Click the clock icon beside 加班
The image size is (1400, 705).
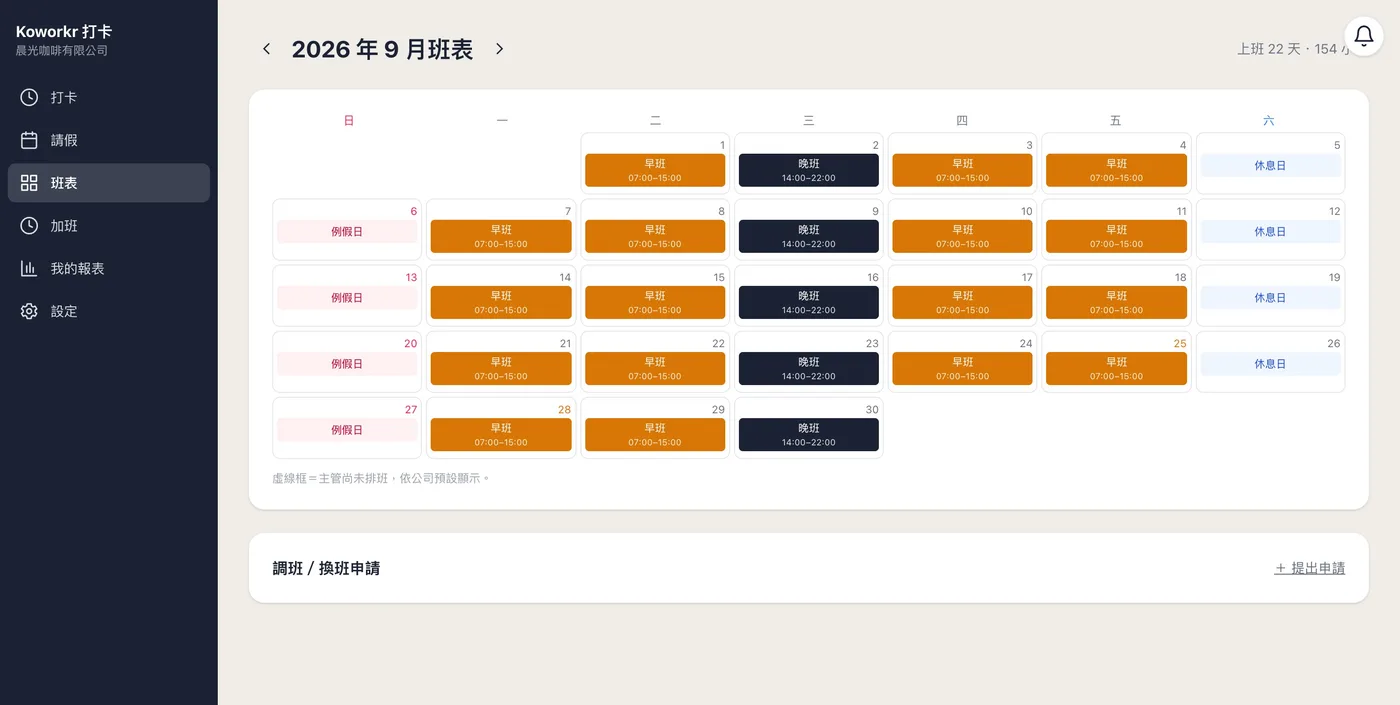click(x=29, y=226)
